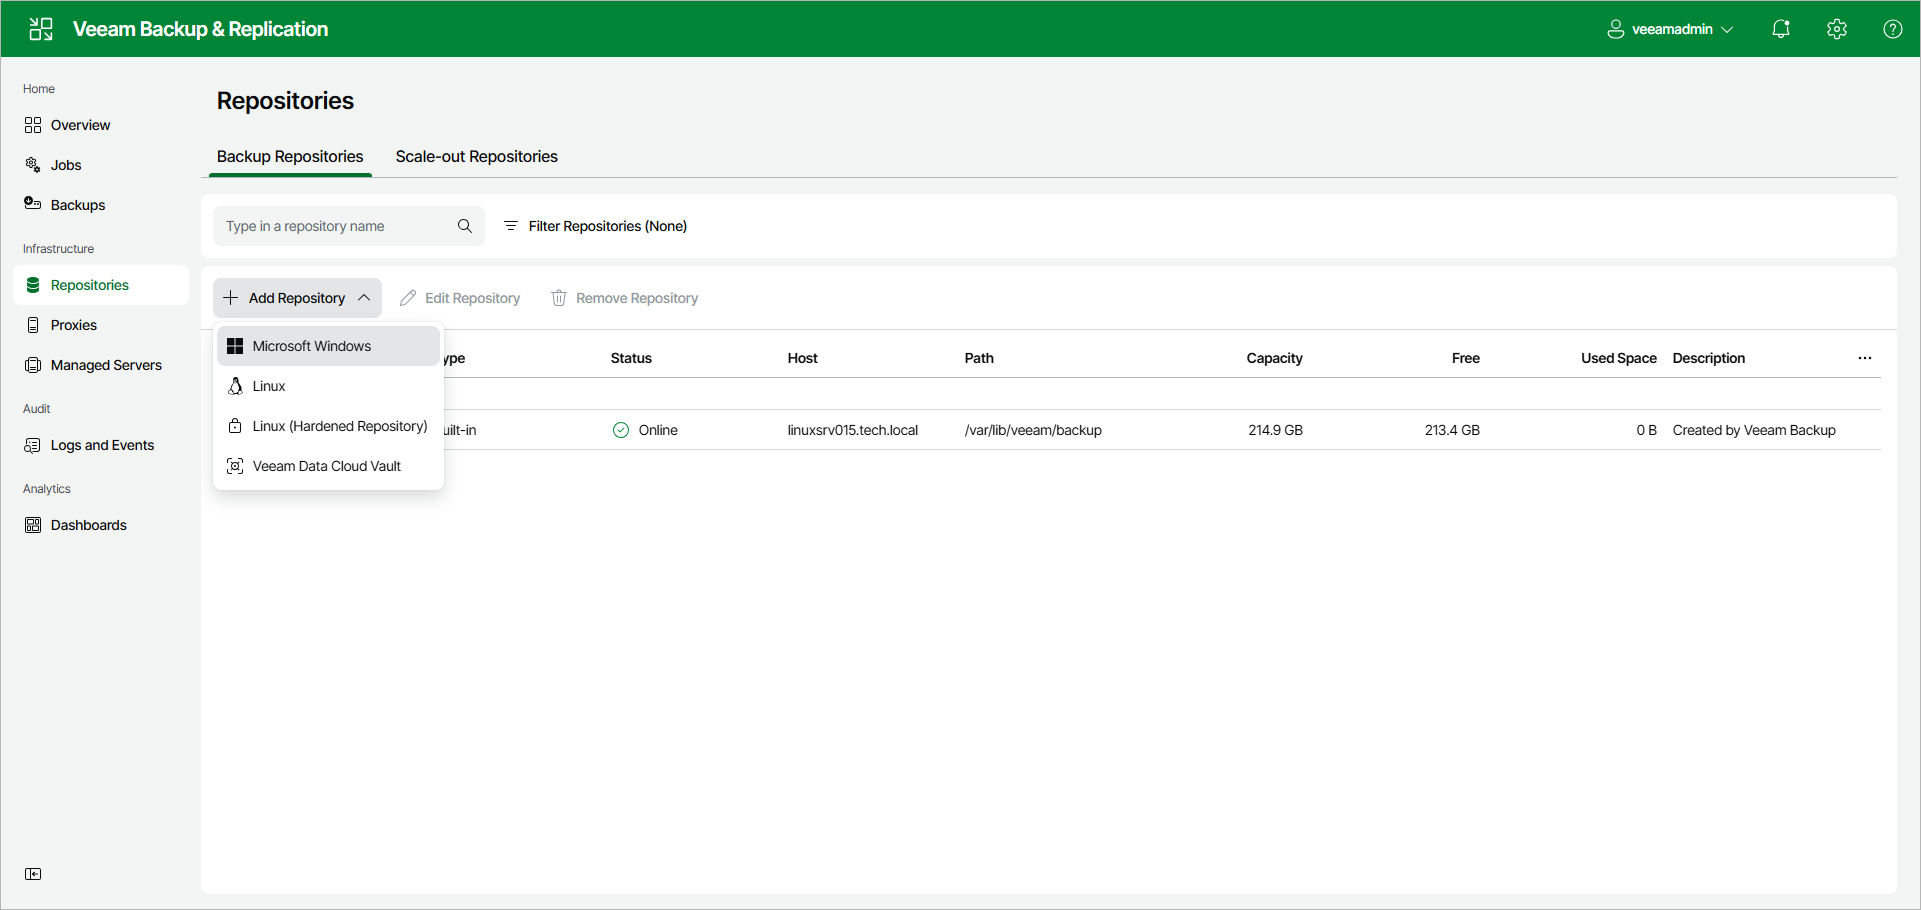Click the Remove Repository button
Image resolution: width=1921 pixels, height=910 pixels.
[x=625, y=298]
